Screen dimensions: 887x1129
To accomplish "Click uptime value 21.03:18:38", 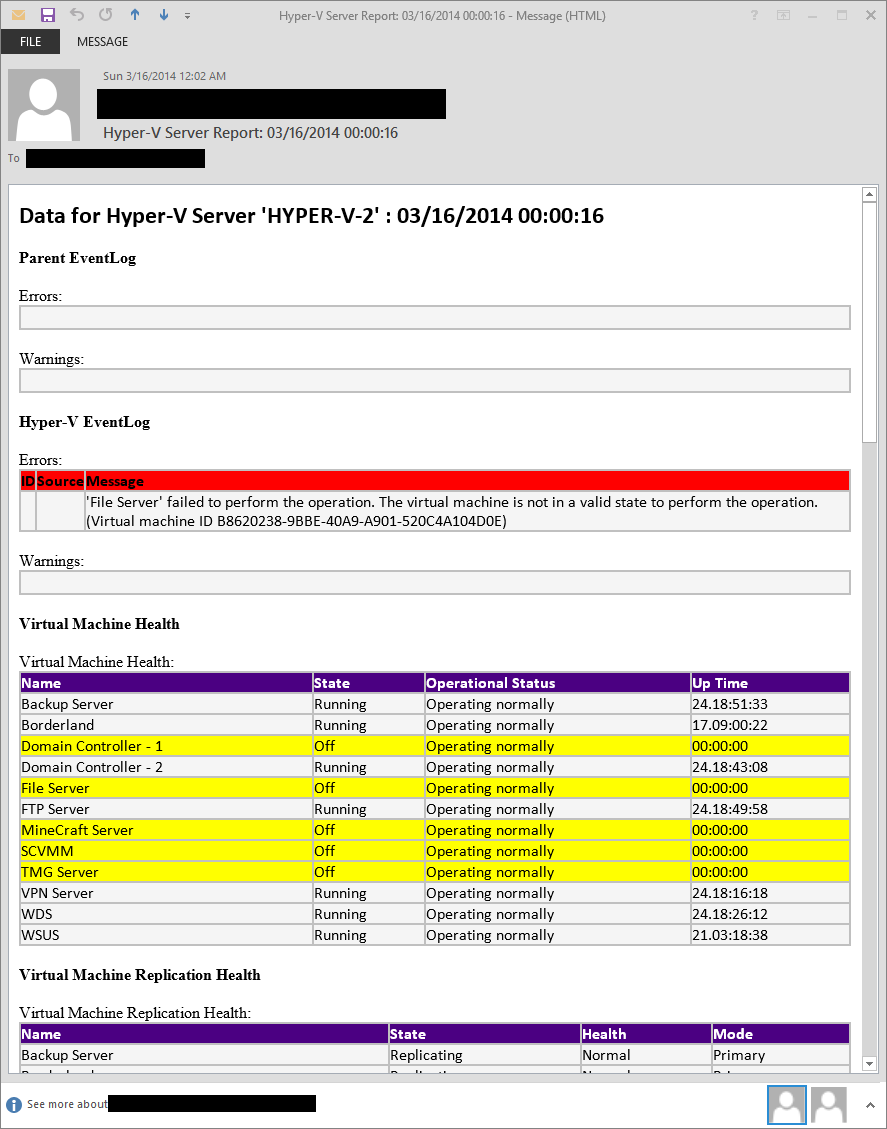I will [x=730, y=935].
